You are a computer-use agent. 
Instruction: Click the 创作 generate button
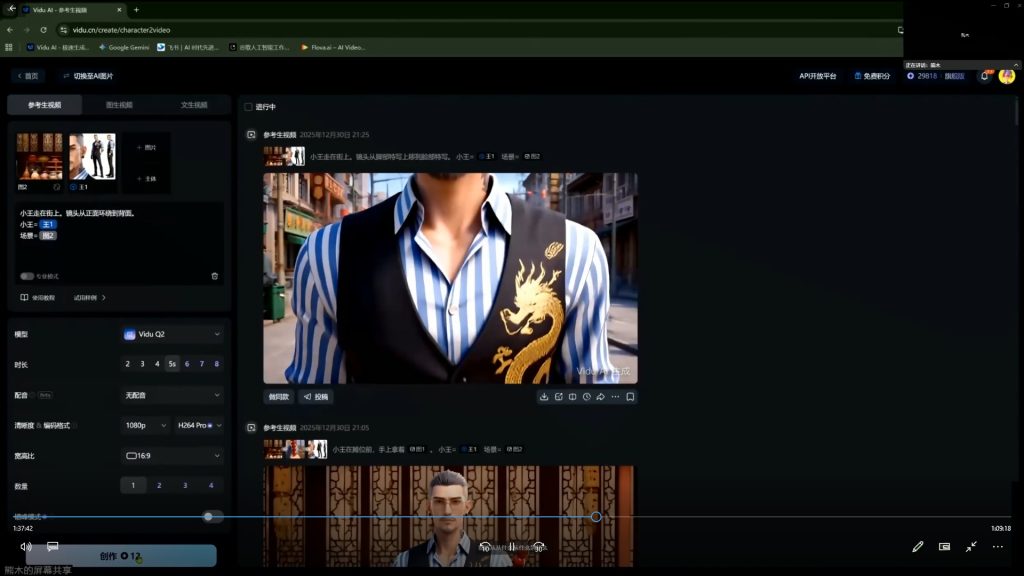(119, 556)
